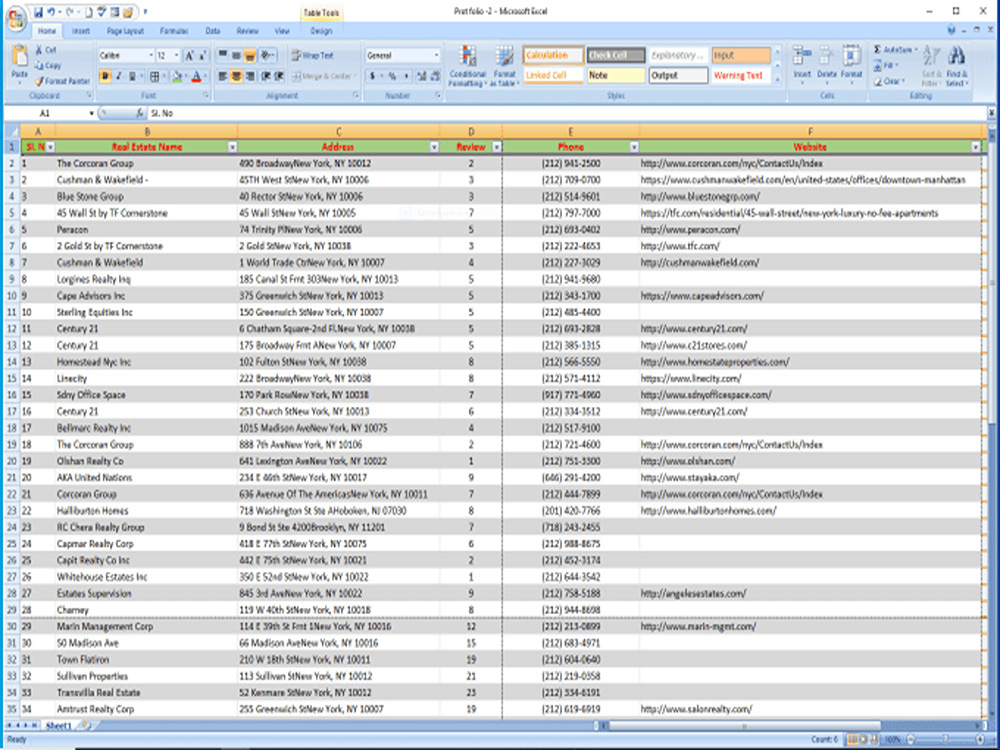Switch to Normal view in status bar
The image size is (1000, 750).
point(851,740)
